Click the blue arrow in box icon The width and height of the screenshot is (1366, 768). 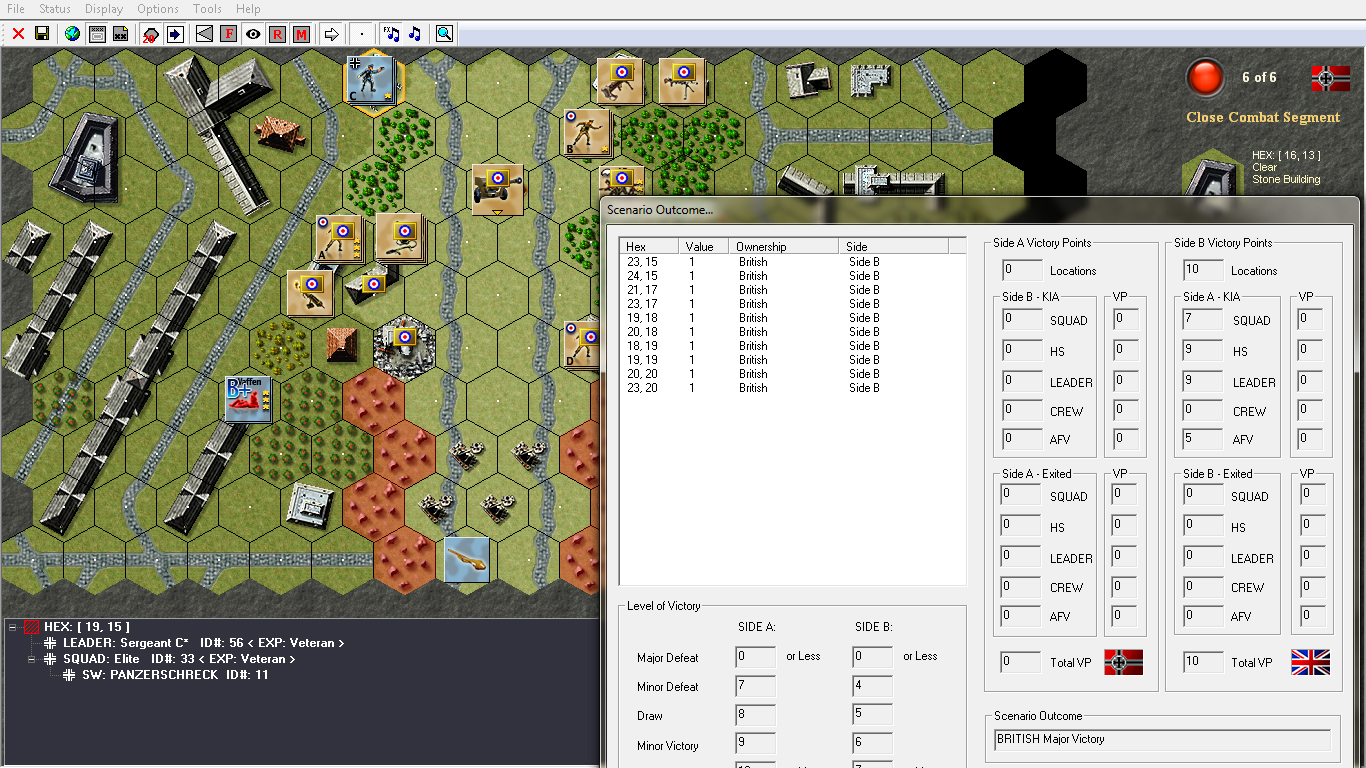pyautogui.click(x=175, y=34)
